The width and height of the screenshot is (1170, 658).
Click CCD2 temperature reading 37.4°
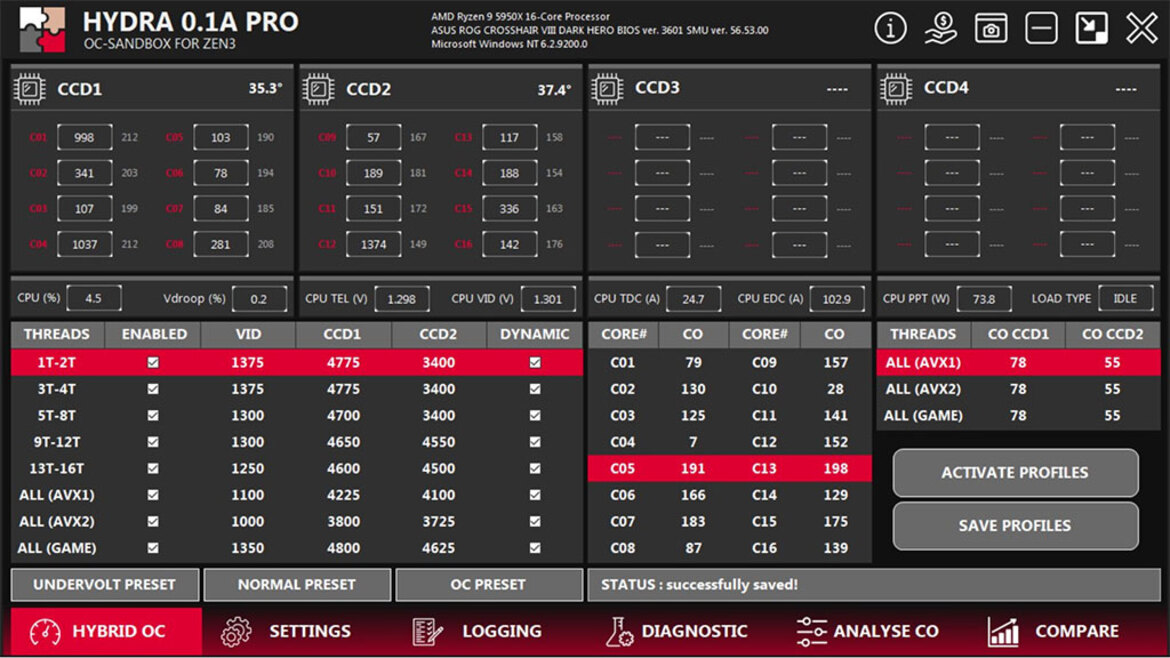(x=554, y=90)
